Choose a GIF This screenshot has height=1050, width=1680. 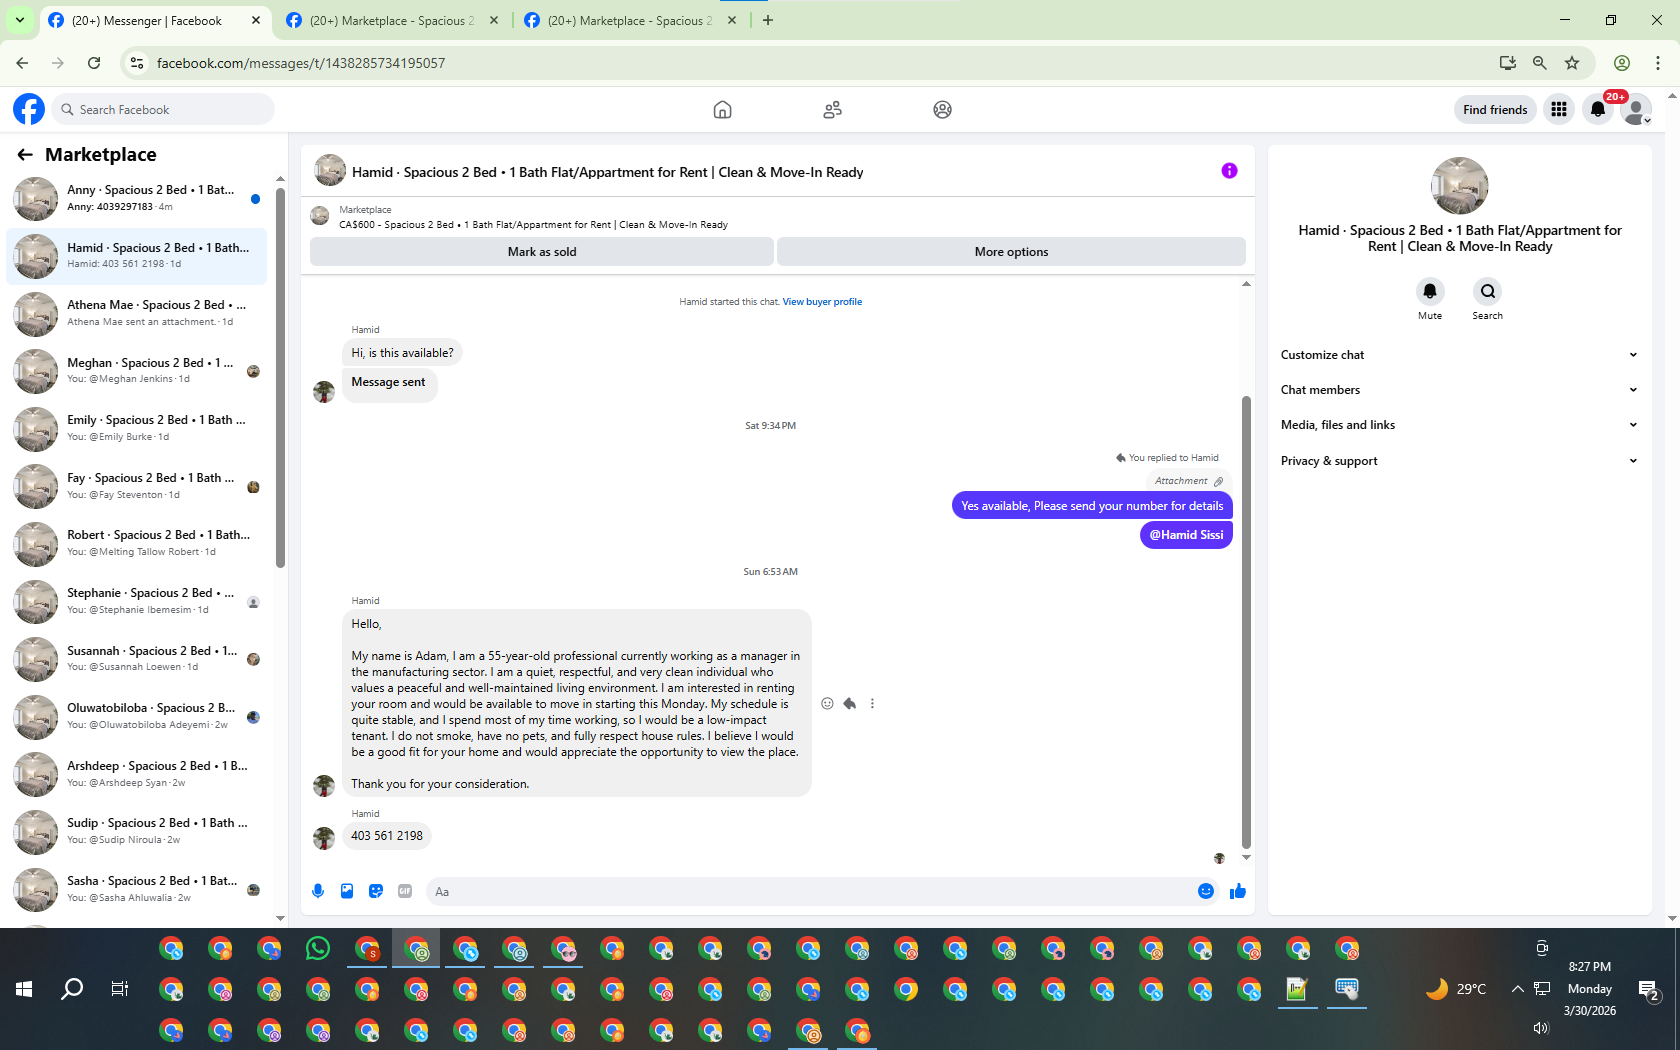coord(405,891)
